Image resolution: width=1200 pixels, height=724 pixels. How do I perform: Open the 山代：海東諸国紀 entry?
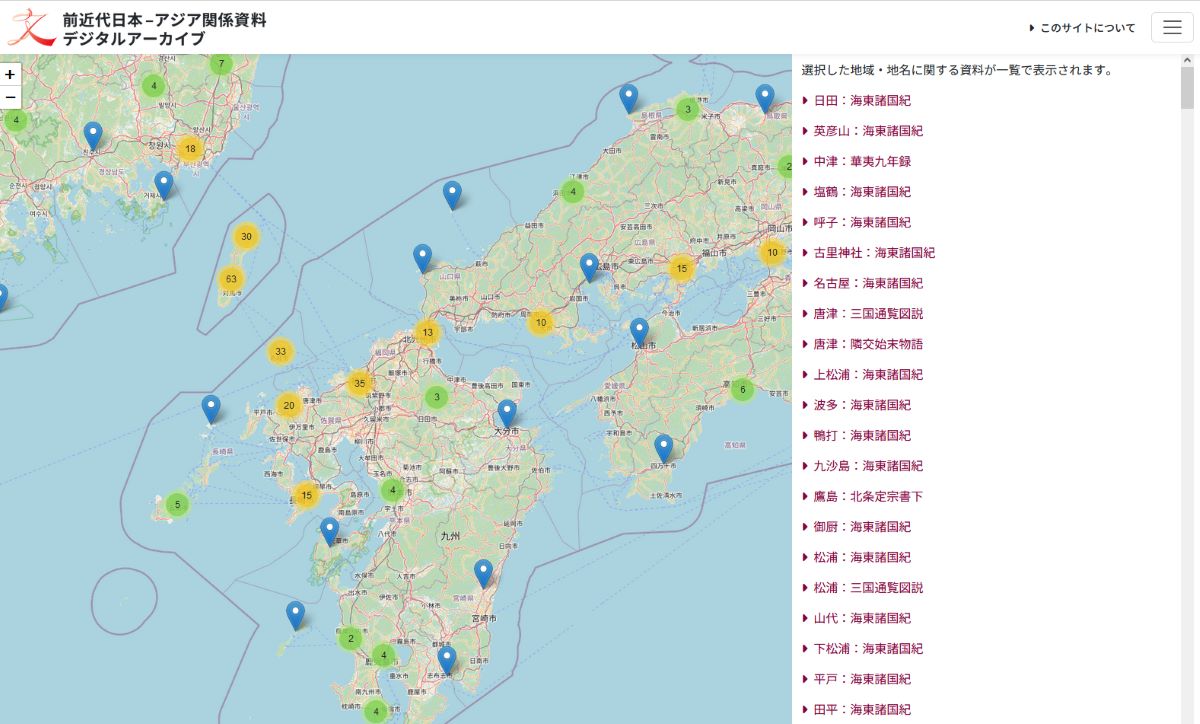tap(862, 618)
